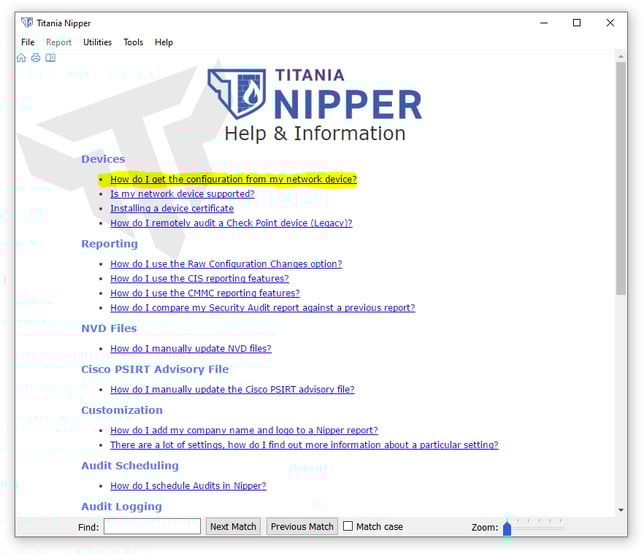Image resolution: width=644 pixels, height=554 pixels.
Task: Click the Home icon in the toolbar
Action: tap(22, 58)
